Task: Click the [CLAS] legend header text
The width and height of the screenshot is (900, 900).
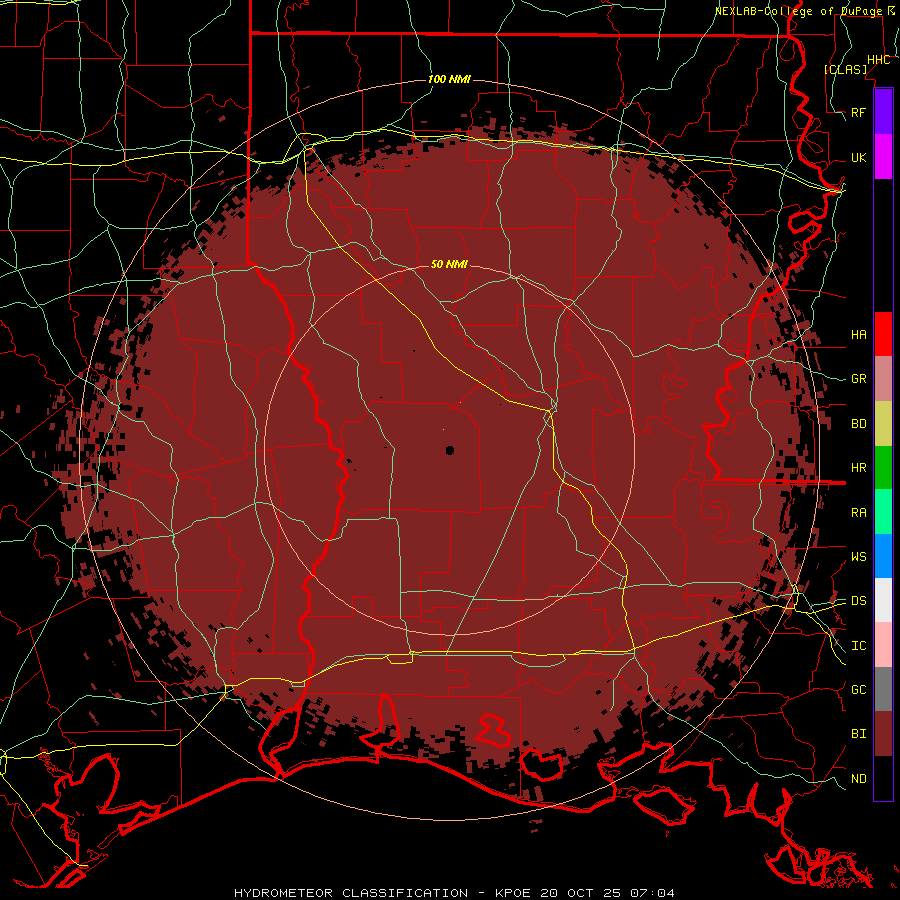Action: [845, 69]
